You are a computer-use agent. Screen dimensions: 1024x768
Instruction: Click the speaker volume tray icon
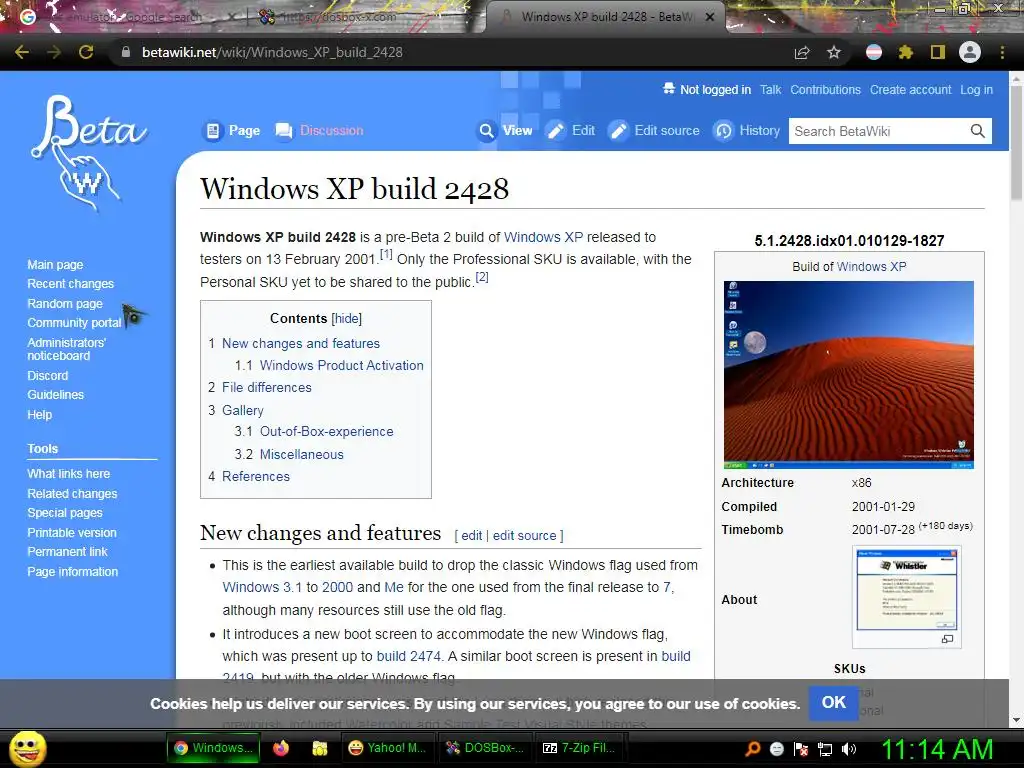(849, 749)
